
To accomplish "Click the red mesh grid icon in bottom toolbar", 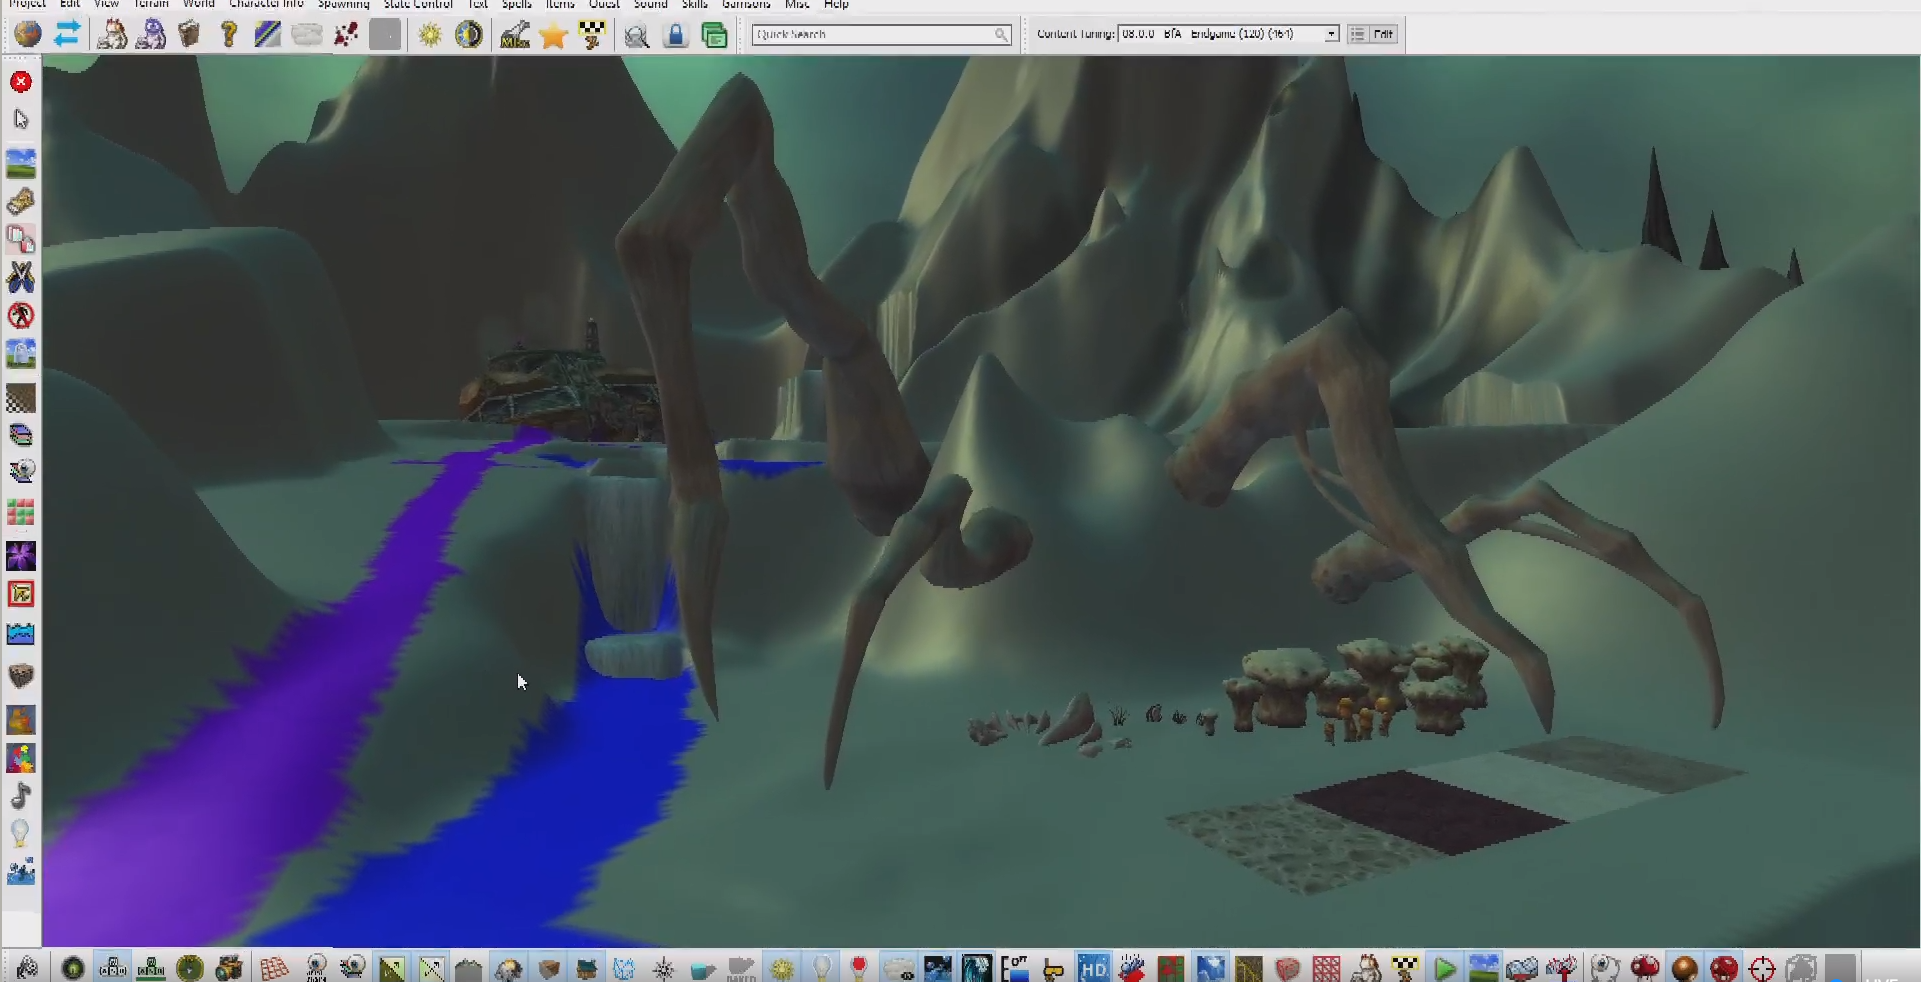I will [x=1326, y=968].
